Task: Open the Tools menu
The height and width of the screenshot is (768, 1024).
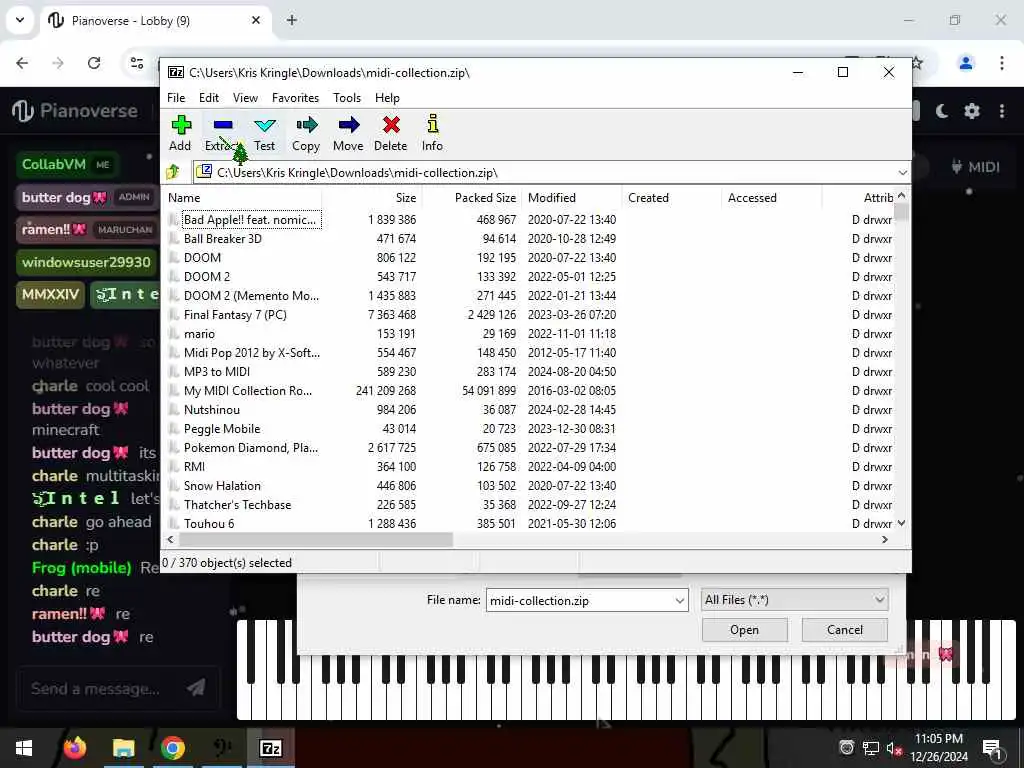Action: click(x=347, y=98)
